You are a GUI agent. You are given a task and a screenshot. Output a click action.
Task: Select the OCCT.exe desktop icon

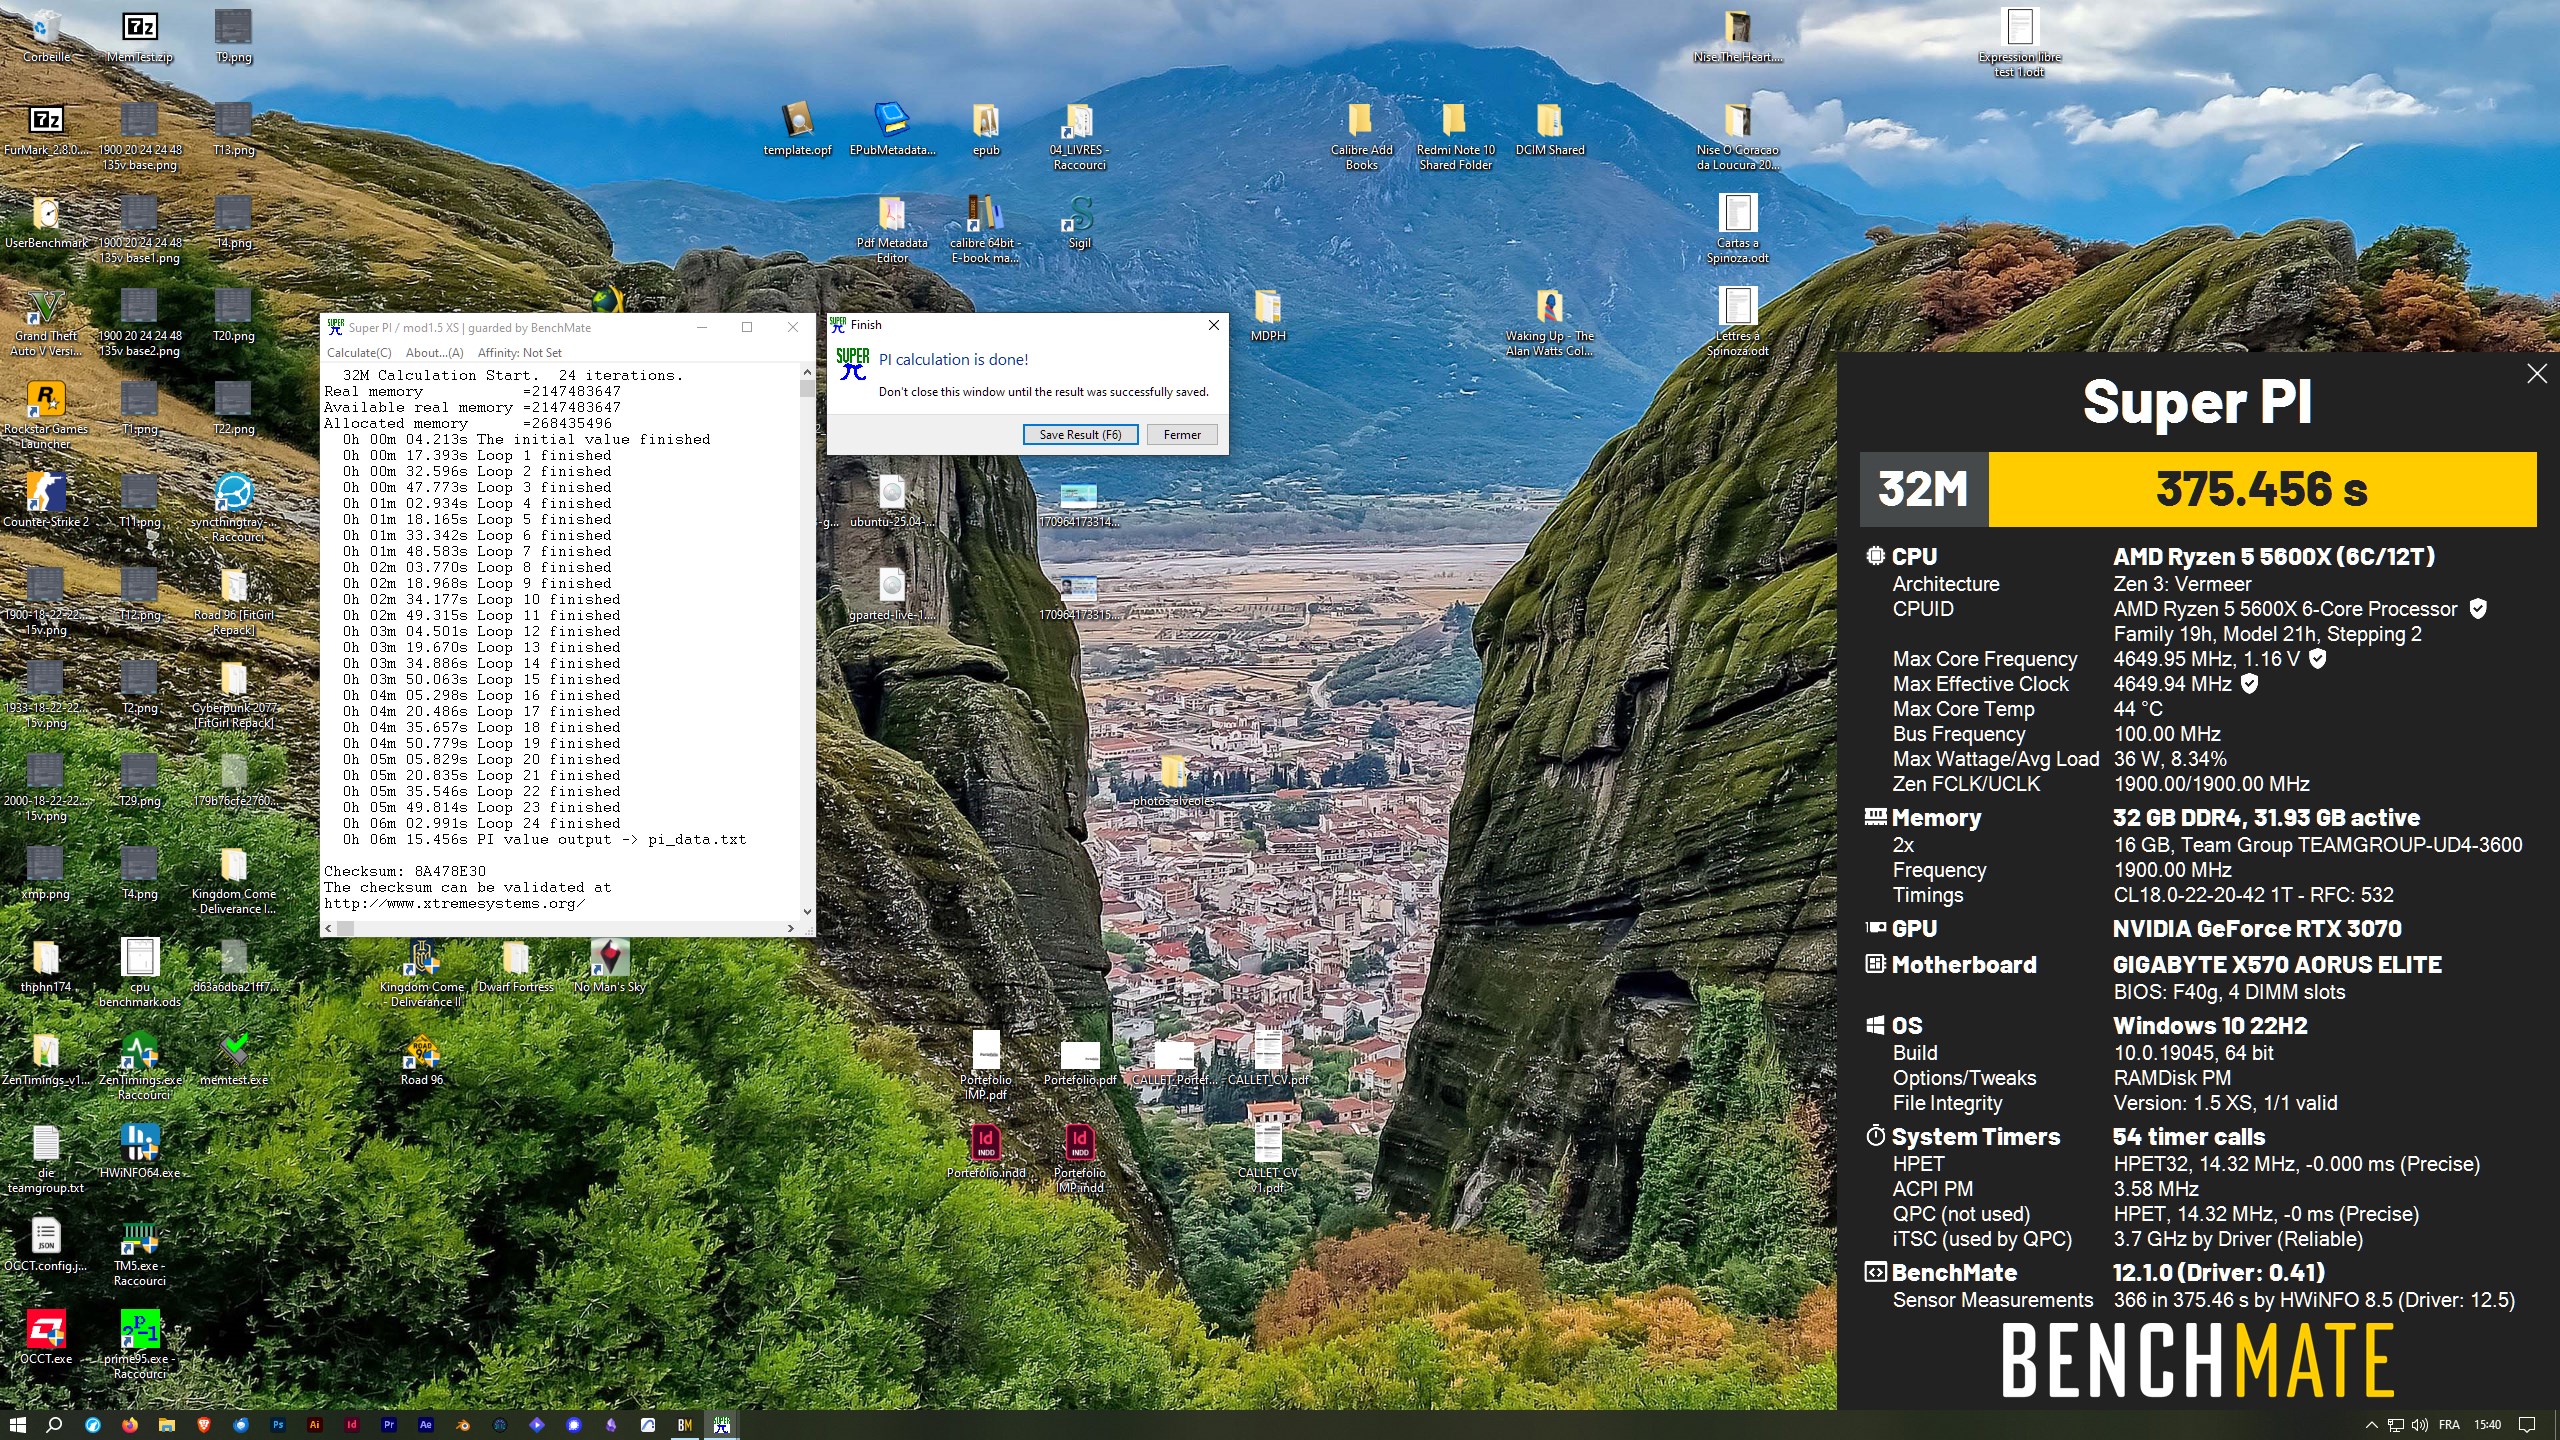coord(46,1336)
